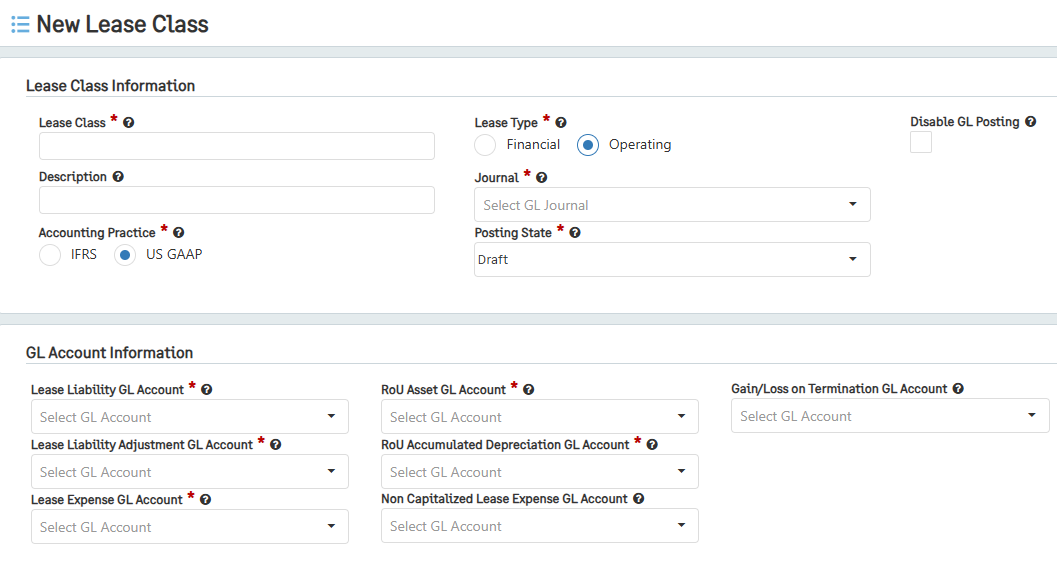
Task: Enable the Disable GL Posting checkbox
Action: coord(921,142)
